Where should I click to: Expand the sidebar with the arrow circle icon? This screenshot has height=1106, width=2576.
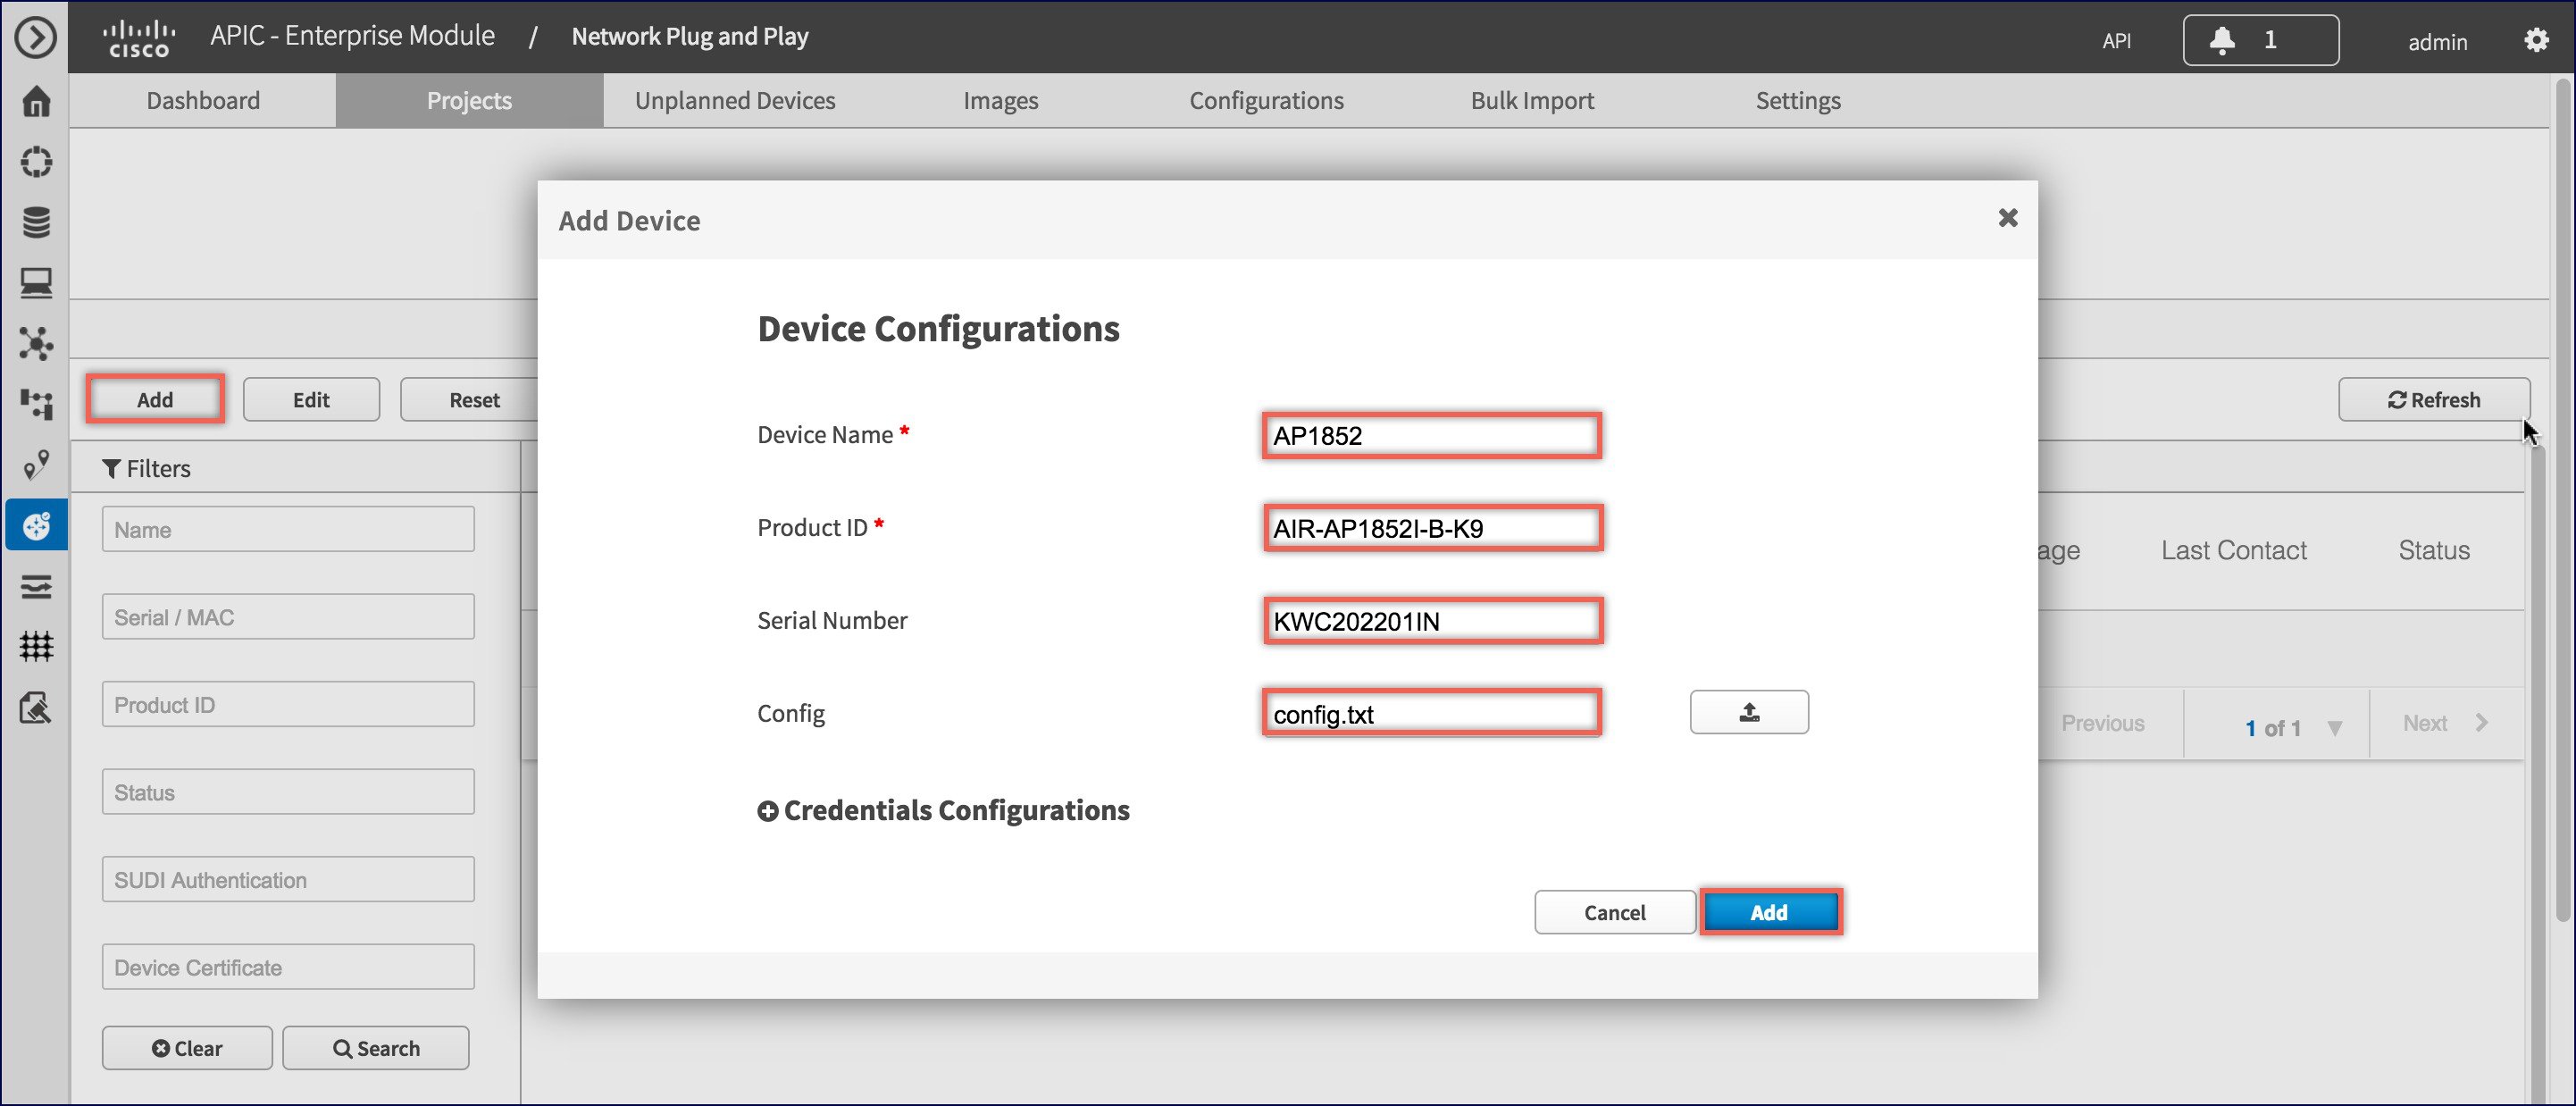pos(36,38)
